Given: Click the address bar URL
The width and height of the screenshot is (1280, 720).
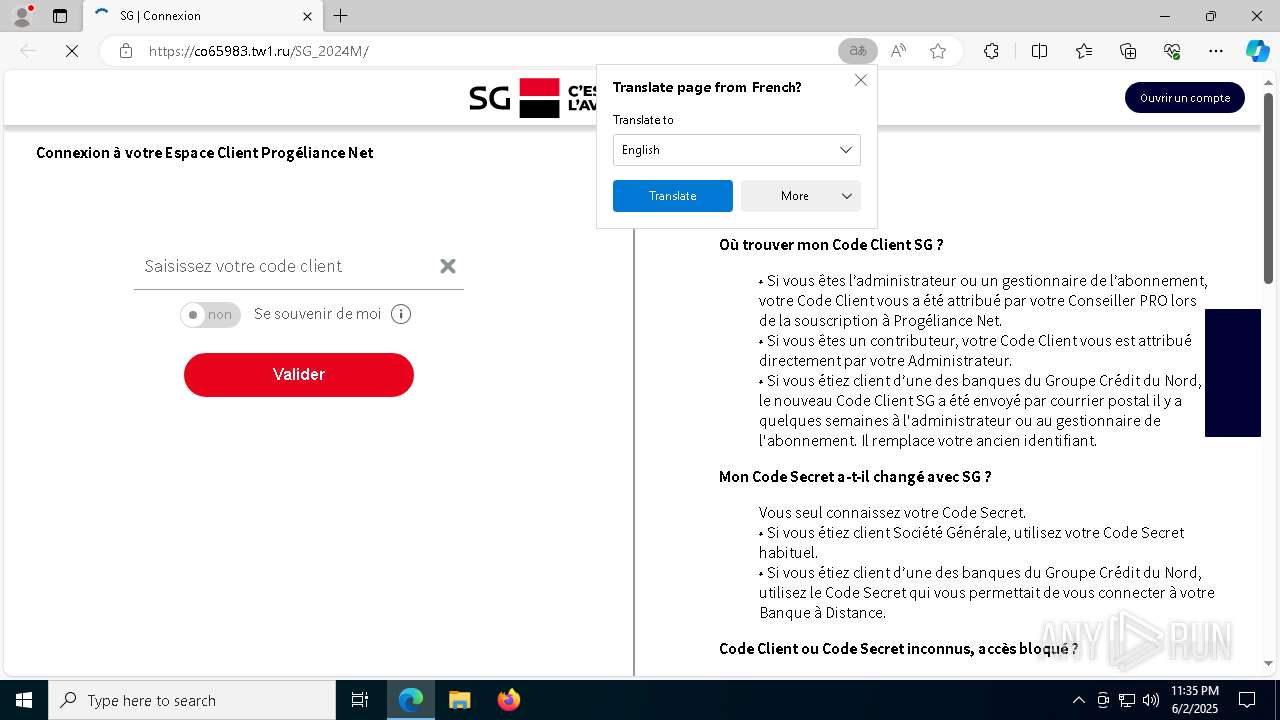Looking at the screenshot, I should 258,51.
